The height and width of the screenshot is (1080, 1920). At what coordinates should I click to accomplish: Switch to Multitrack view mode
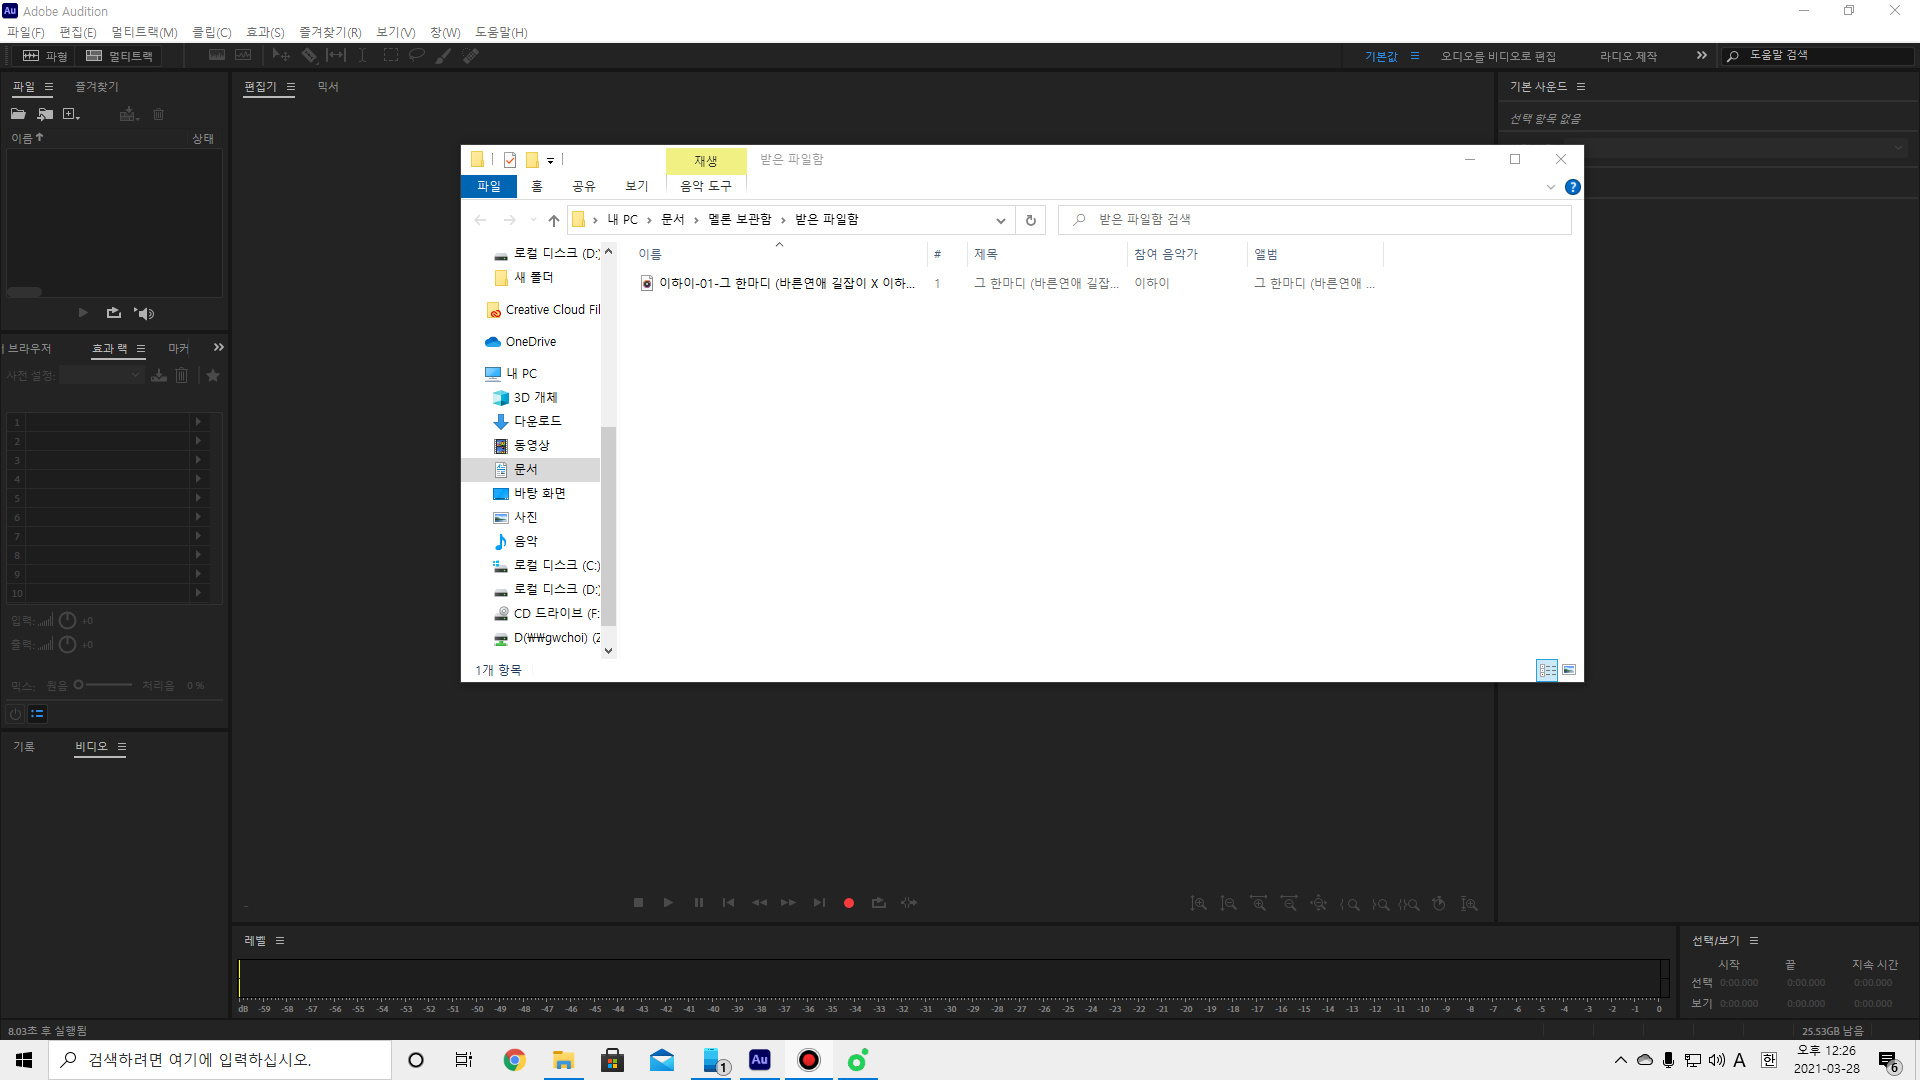pos(119,56)
